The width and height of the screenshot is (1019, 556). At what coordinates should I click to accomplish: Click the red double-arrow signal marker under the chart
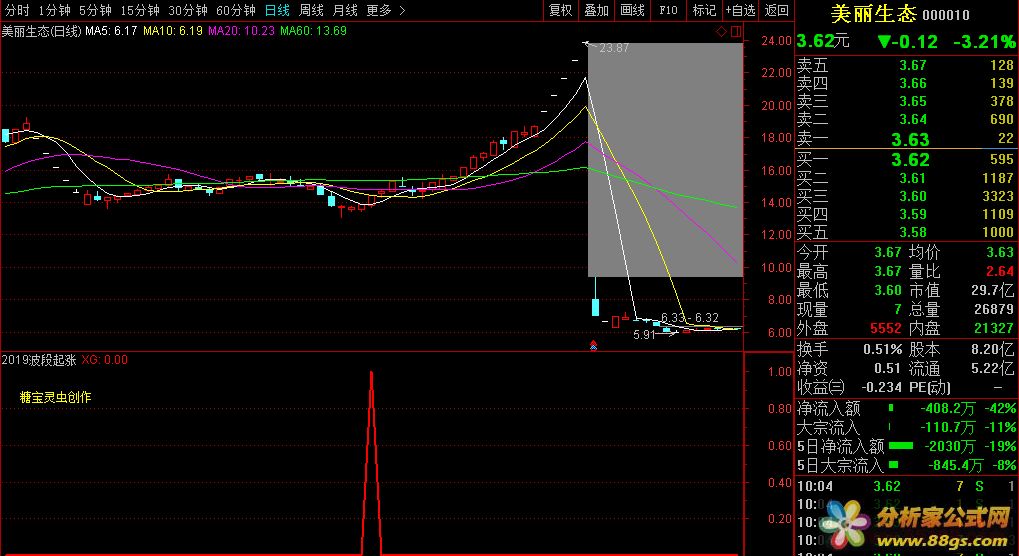pos(593,345)
